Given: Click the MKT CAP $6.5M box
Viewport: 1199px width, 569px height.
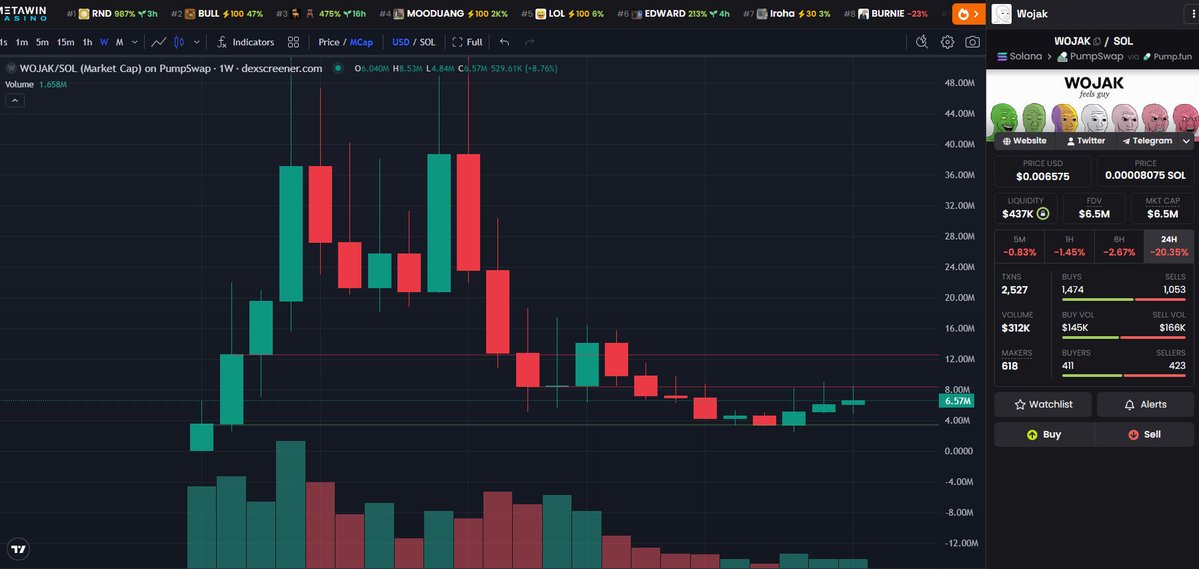Looking at the screenshot, I should pyautogui.click(x=1162, y=208).
